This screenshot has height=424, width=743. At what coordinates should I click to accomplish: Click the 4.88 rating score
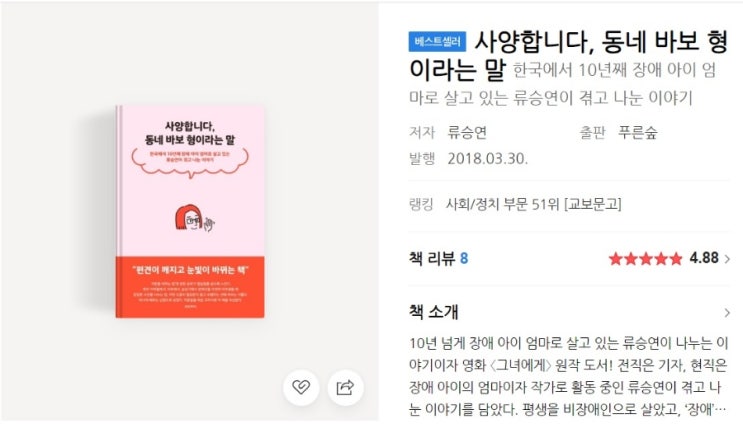tap(704, 258)
